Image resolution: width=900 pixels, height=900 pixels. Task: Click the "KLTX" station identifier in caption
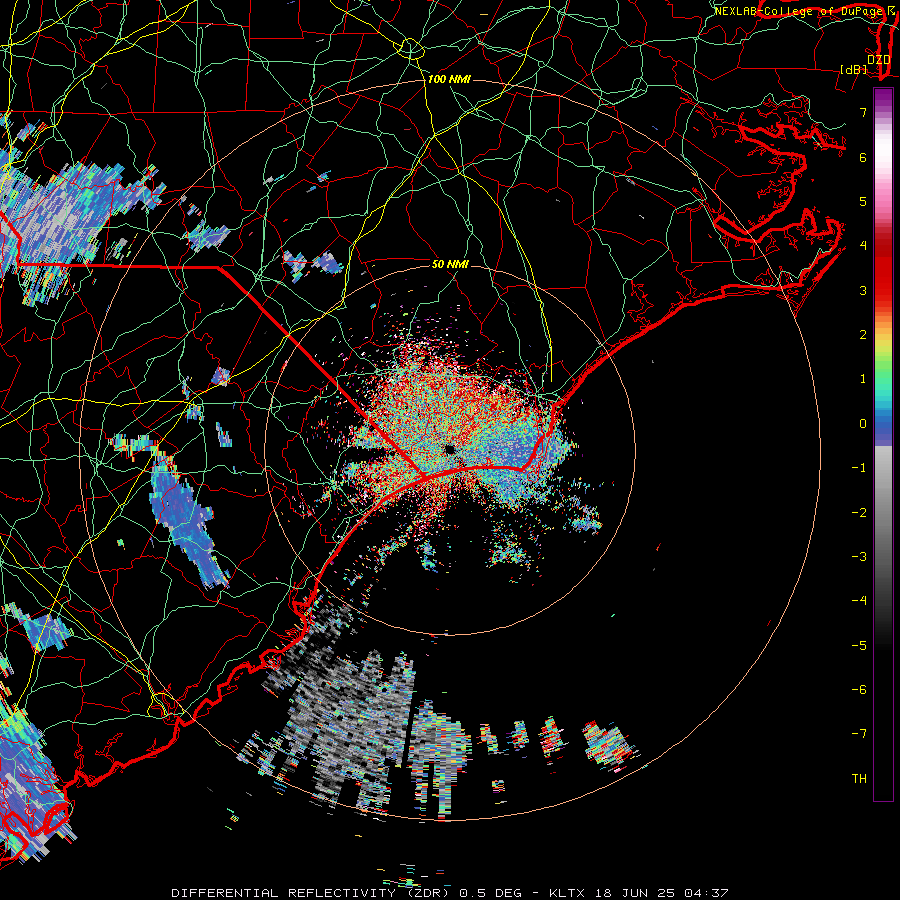pos(567,893)
